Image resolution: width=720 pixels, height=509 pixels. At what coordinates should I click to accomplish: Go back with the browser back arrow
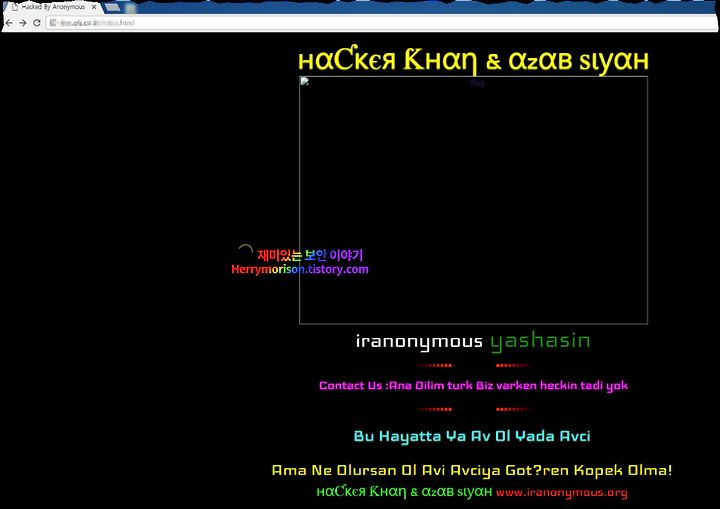pyautogui.click(x=9, y=23)
